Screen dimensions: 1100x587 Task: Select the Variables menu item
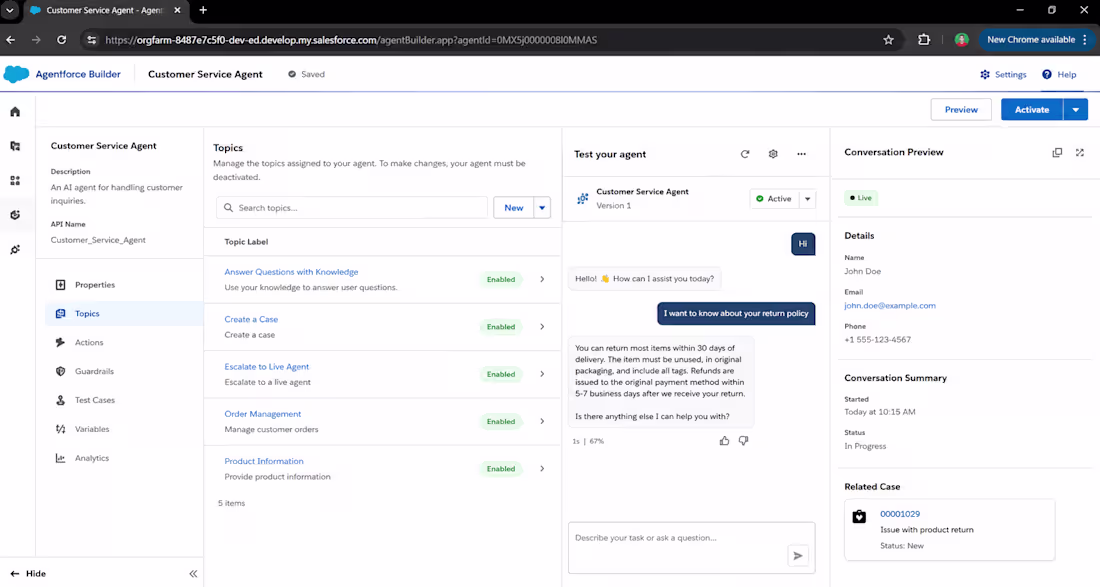(124, 429)
